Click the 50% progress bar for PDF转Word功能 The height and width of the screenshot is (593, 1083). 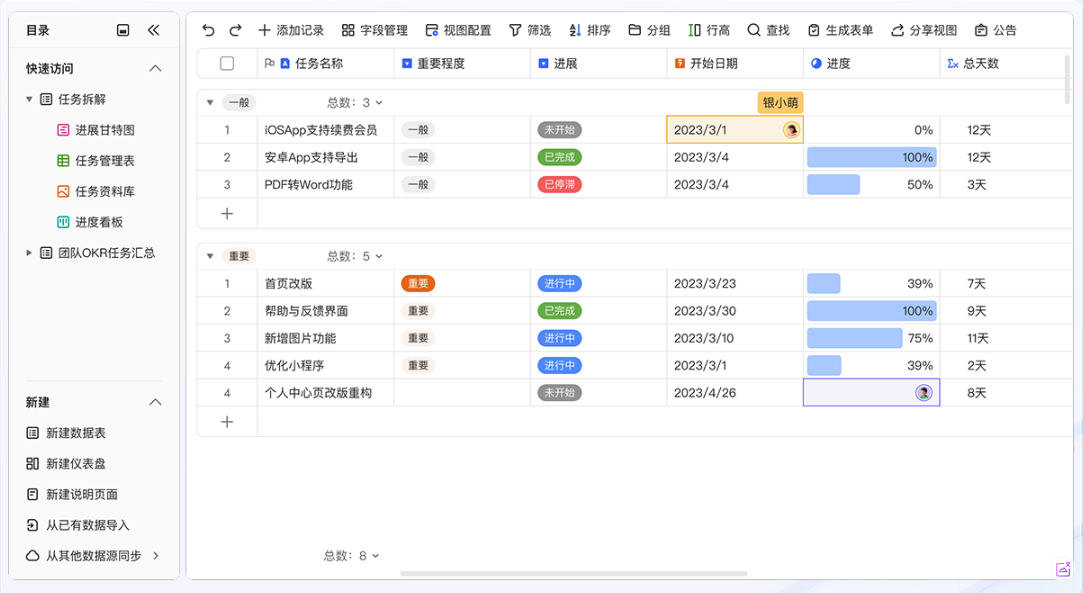pos(834,184)
